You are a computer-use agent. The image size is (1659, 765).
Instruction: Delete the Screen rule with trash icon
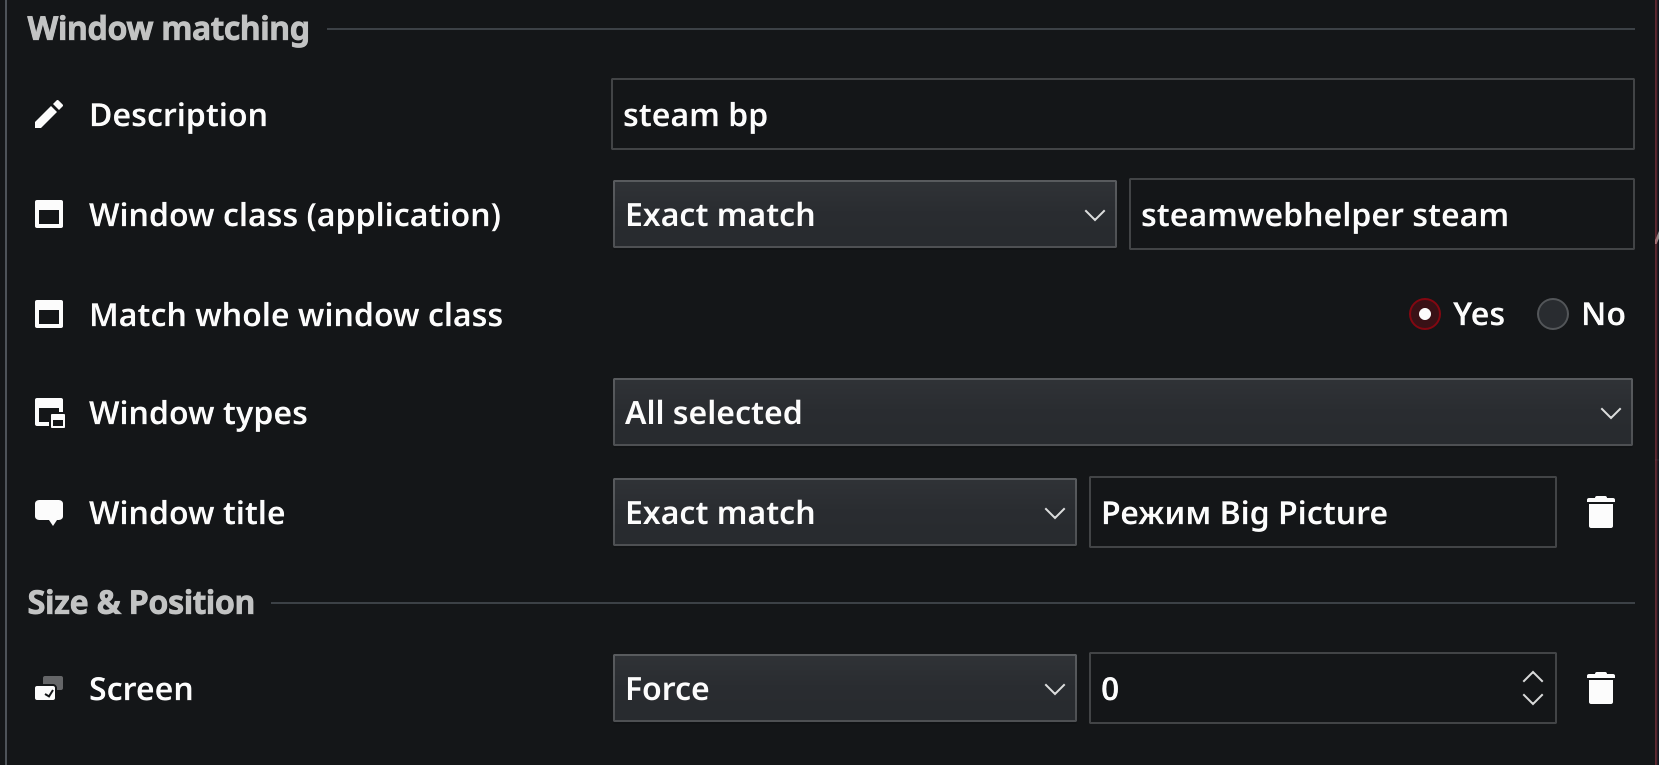point(1600,688)
